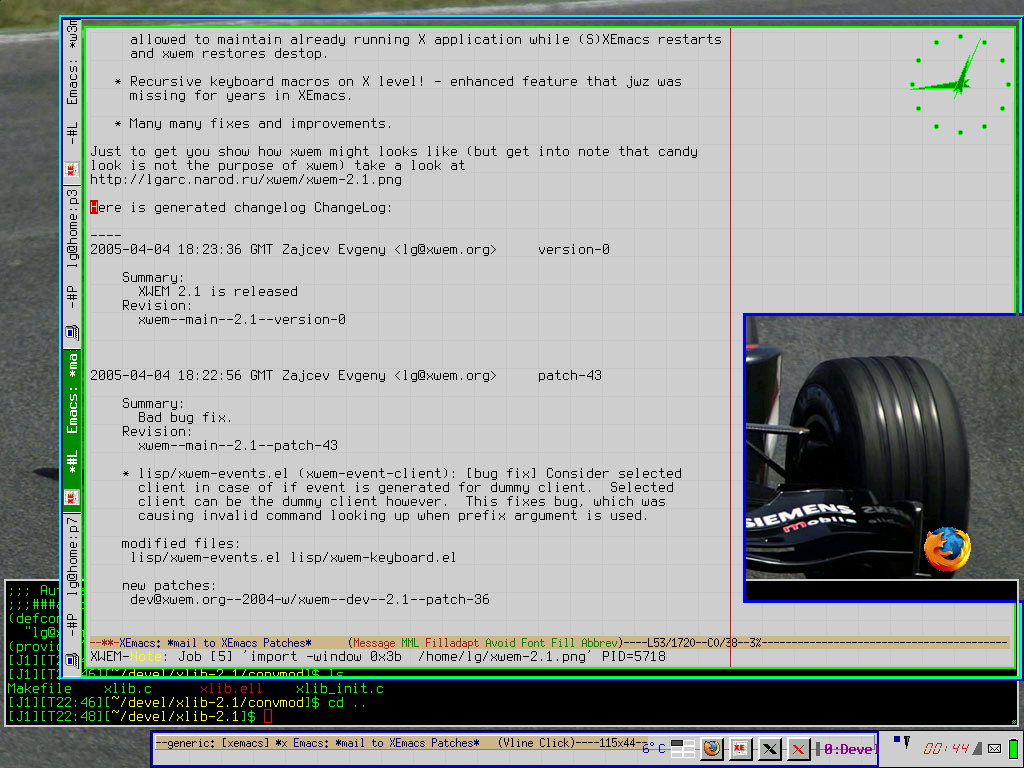Click 'Many many fixes and improvements.' bullet
The height and width of the screenshot is (768, 1024).
(x=253, y=123)
